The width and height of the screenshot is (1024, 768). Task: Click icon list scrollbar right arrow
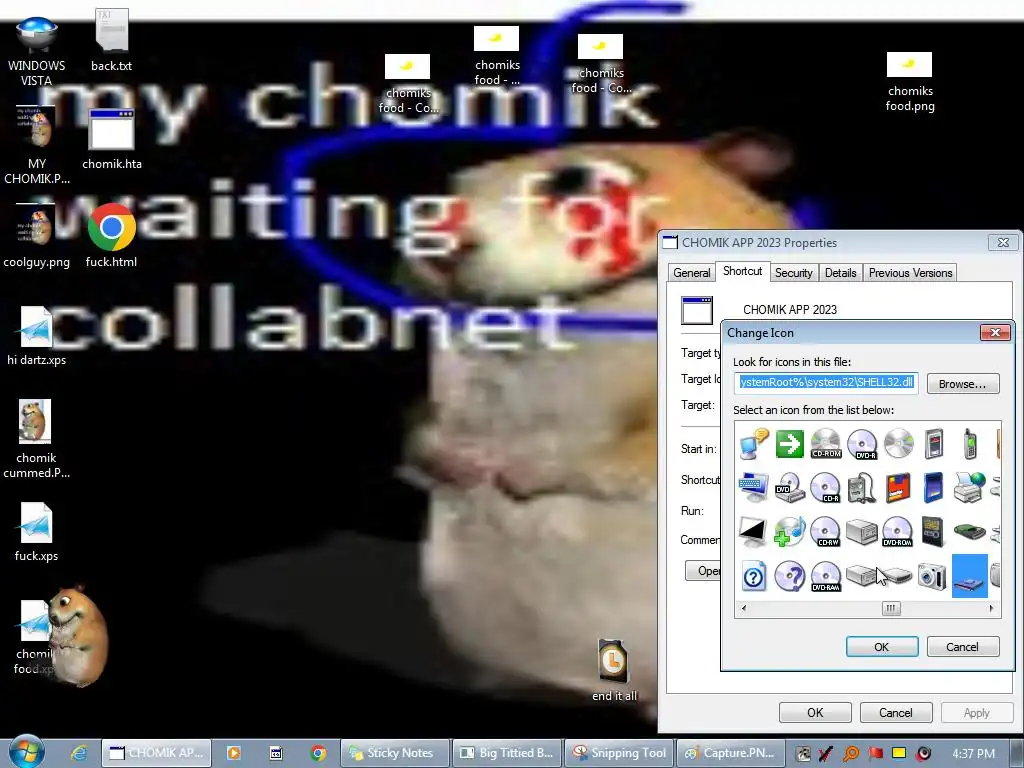tap(991, 608)
